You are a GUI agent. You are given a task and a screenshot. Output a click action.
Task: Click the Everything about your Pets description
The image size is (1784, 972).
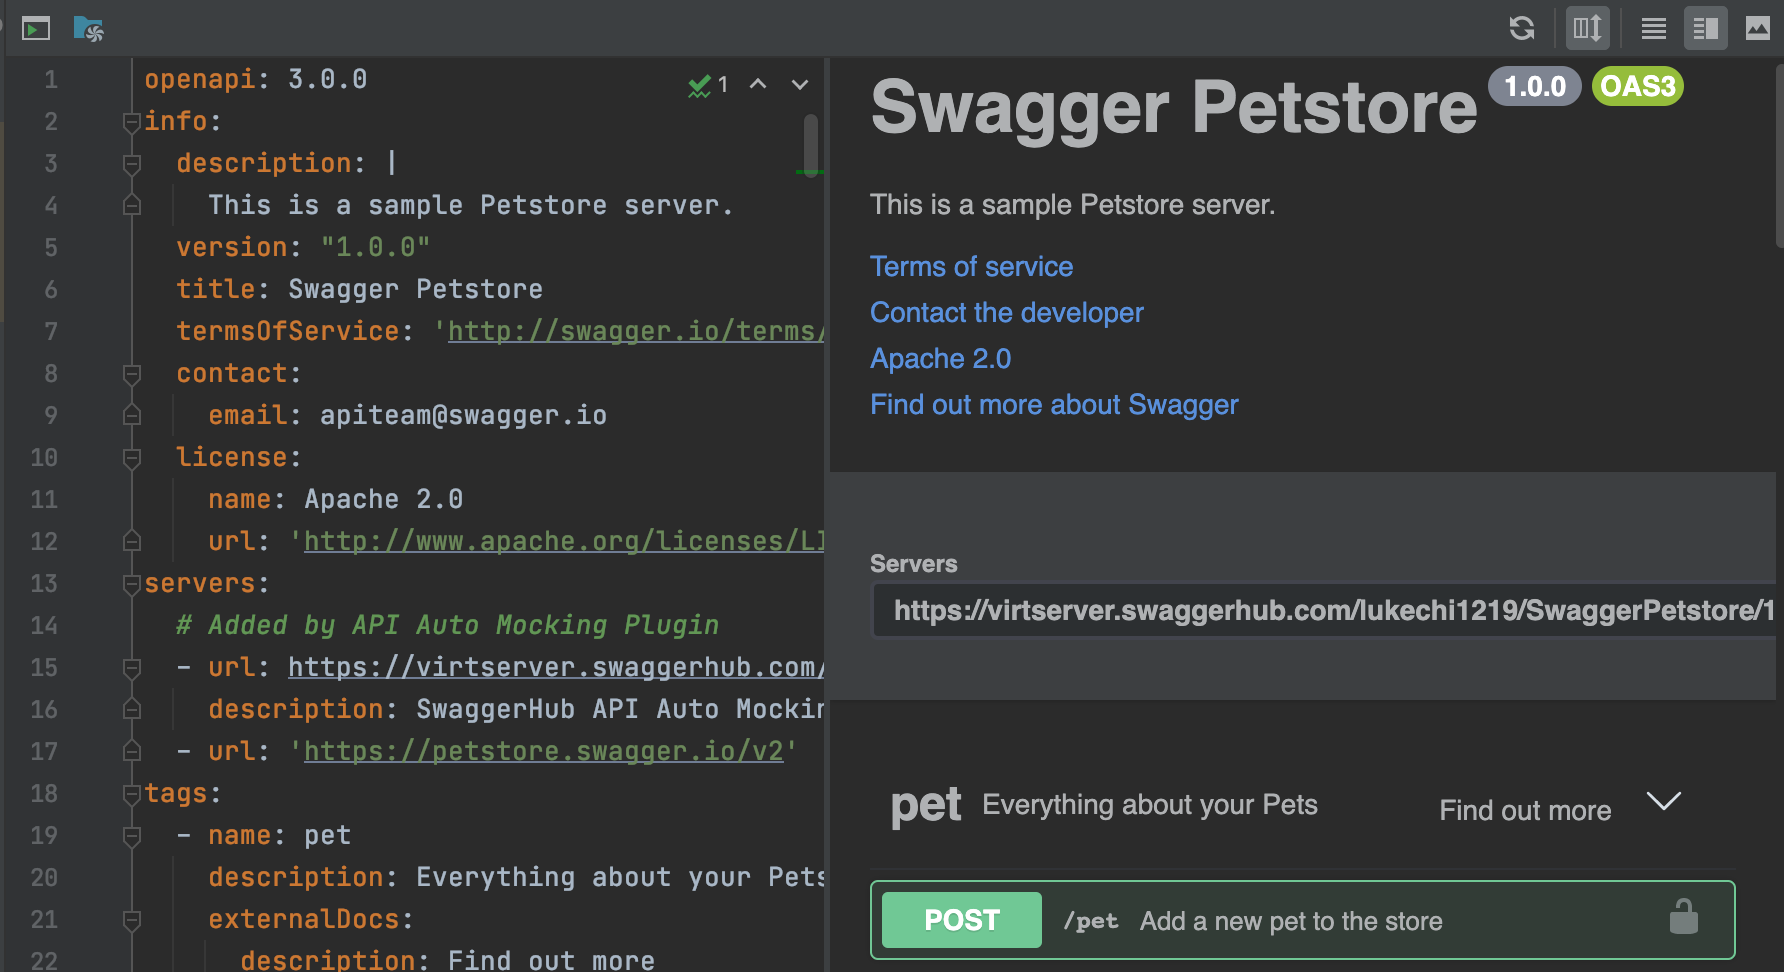click(1150, 805)
